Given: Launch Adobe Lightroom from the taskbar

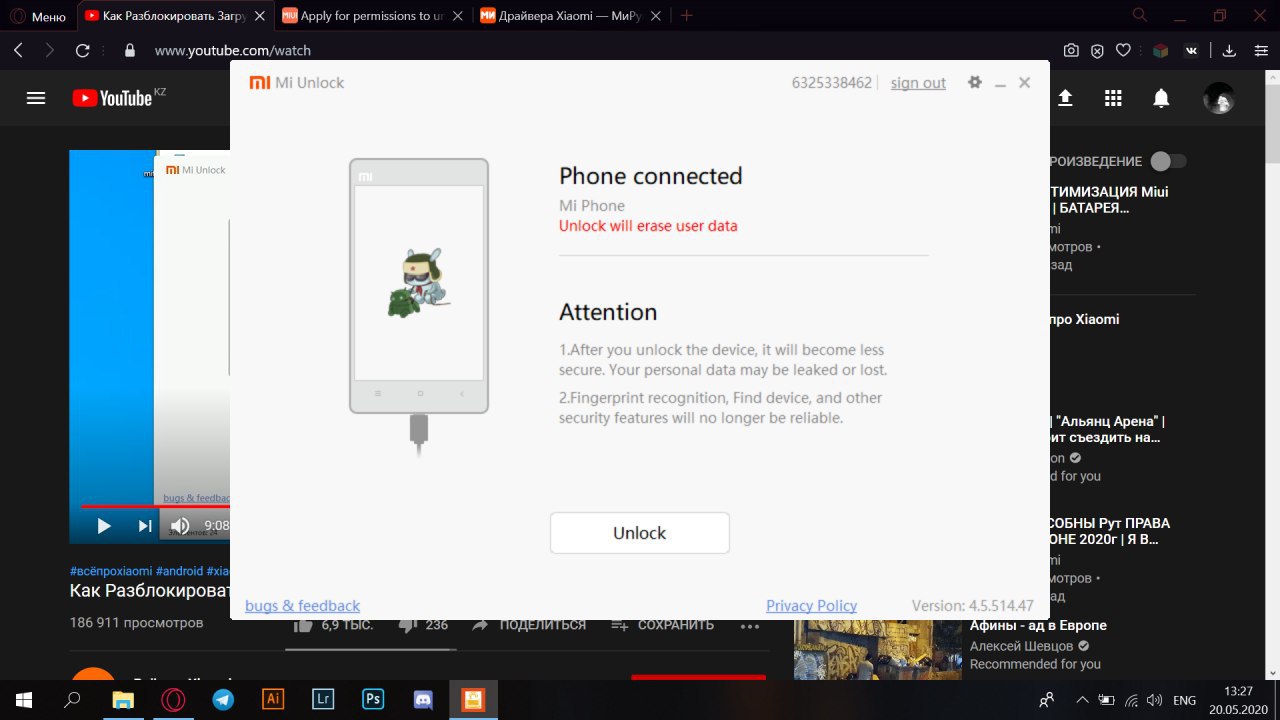Looking at the screenshot, I should coord(322,699).
